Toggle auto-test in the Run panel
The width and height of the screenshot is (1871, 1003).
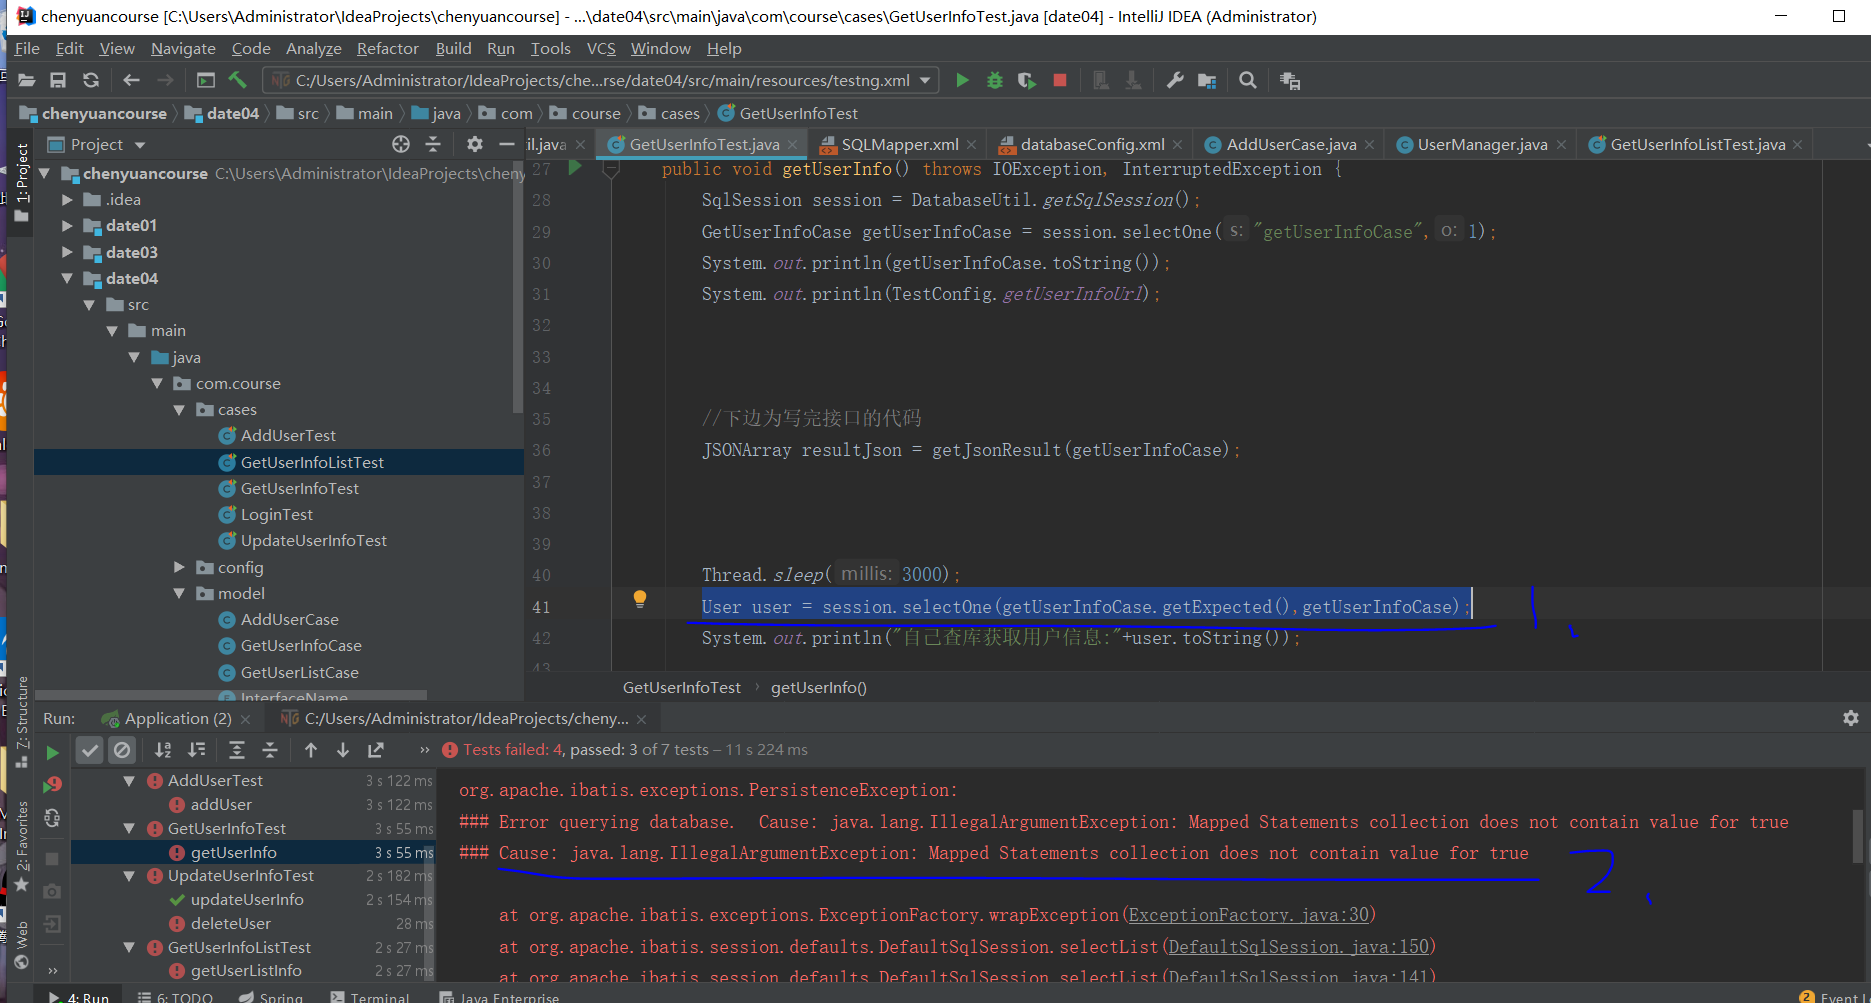pos(52,819)
